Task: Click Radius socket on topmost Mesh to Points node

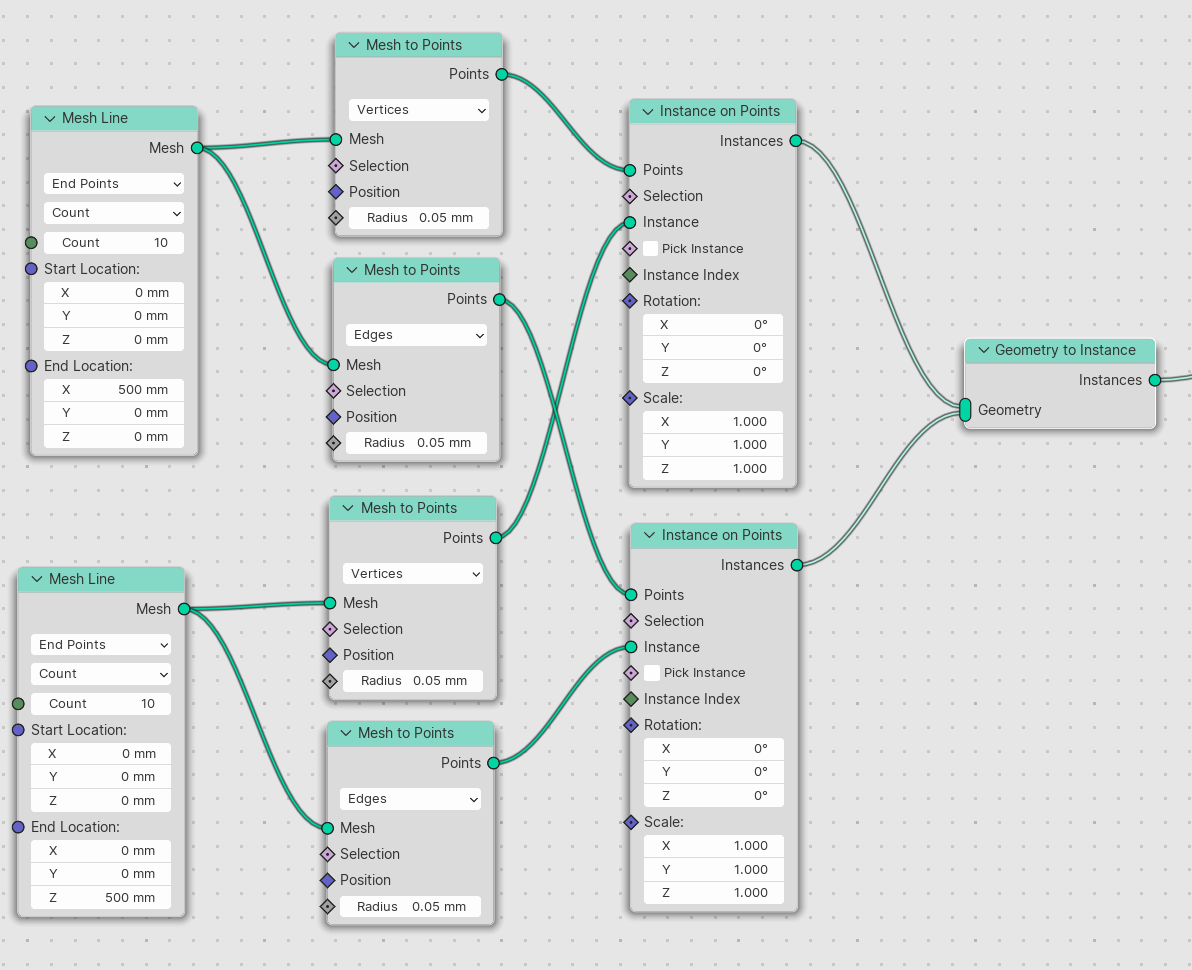Action: click(x=336, y=218)
